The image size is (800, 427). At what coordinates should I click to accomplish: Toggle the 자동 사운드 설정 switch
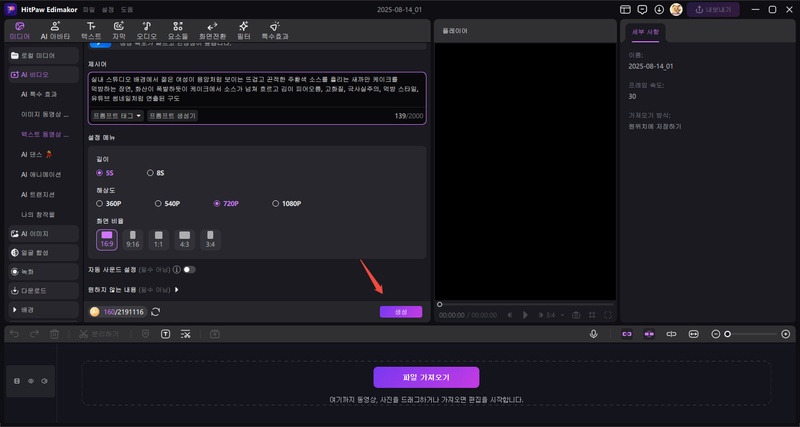[189, 269]
